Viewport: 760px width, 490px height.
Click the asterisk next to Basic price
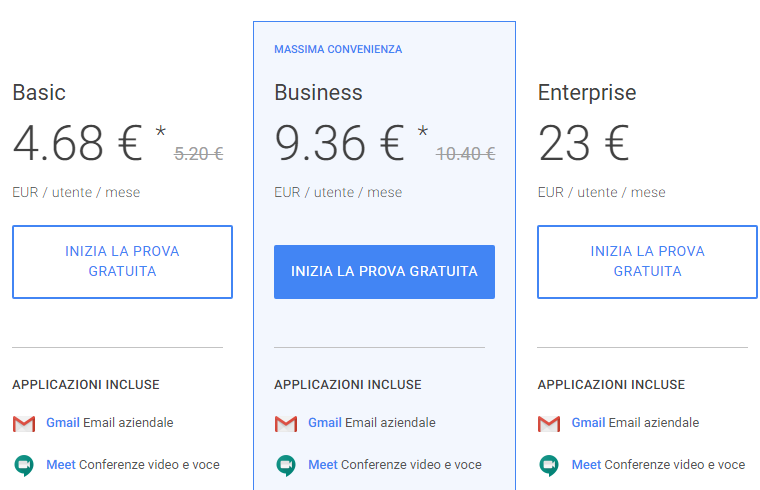[161, 132]
